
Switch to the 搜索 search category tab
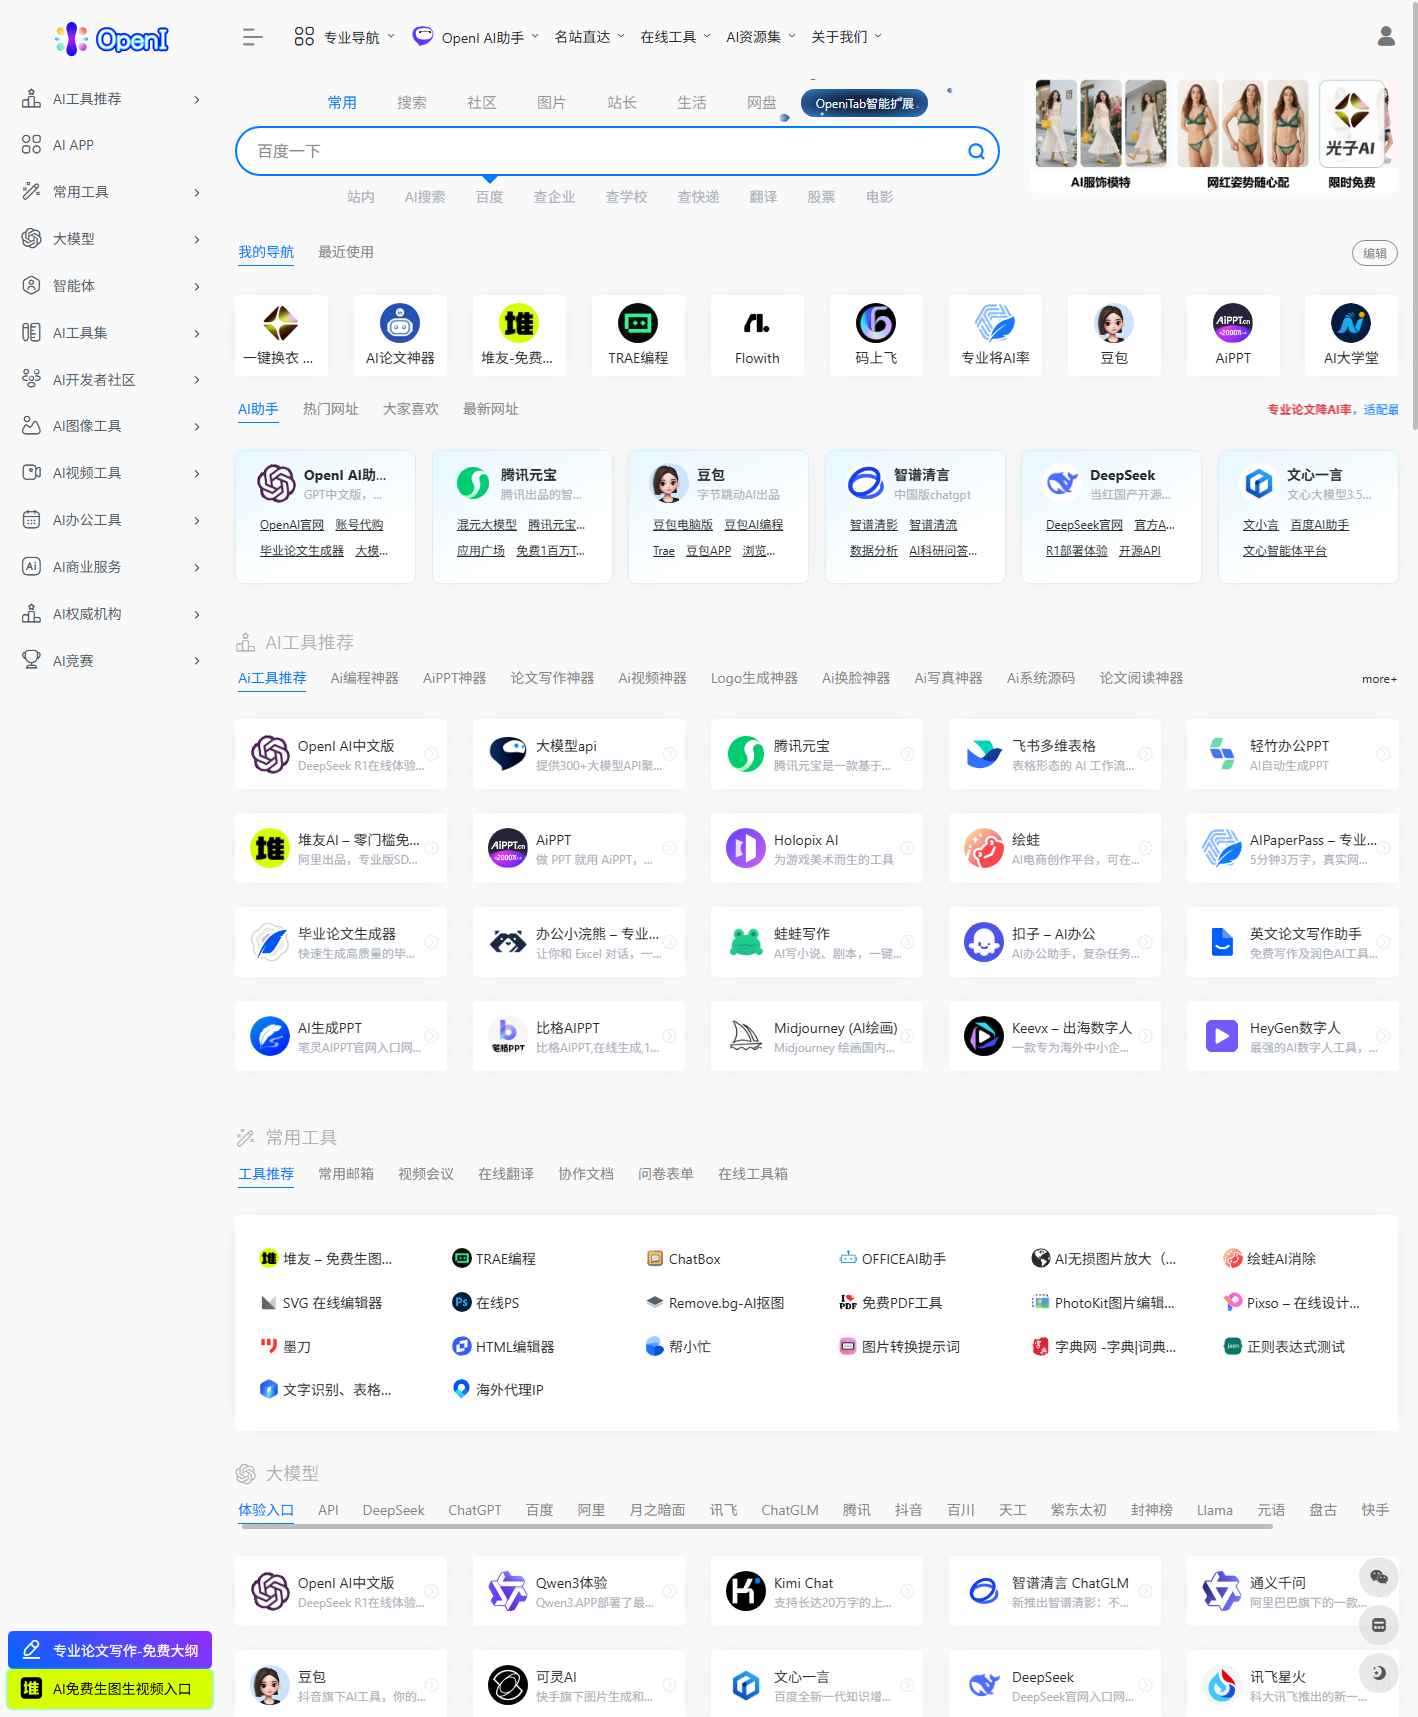[411, 102]
